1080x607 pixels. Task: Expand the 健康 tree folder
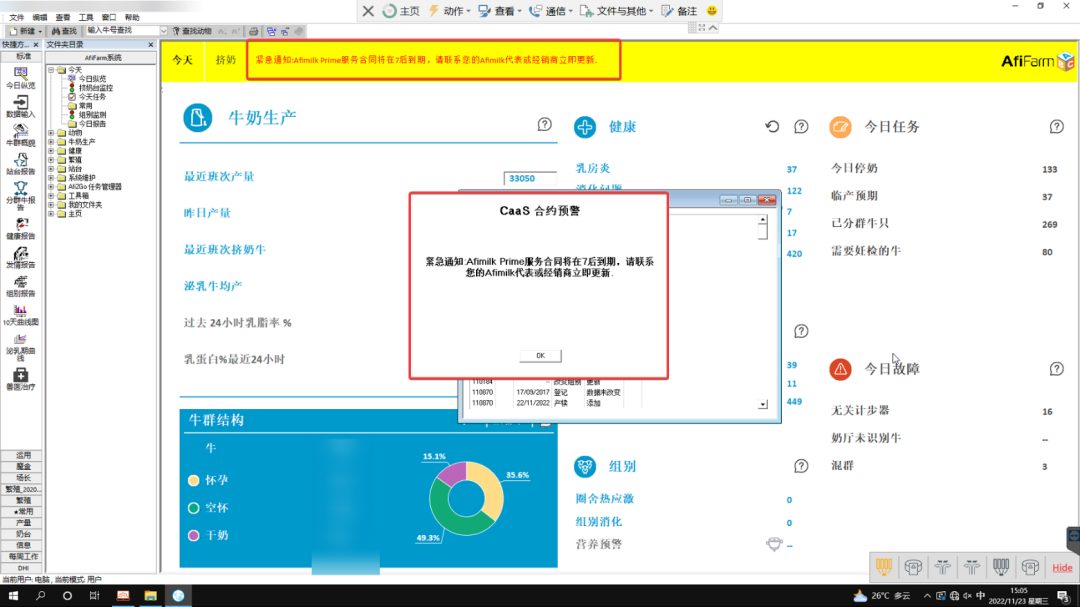pos(51,151)
